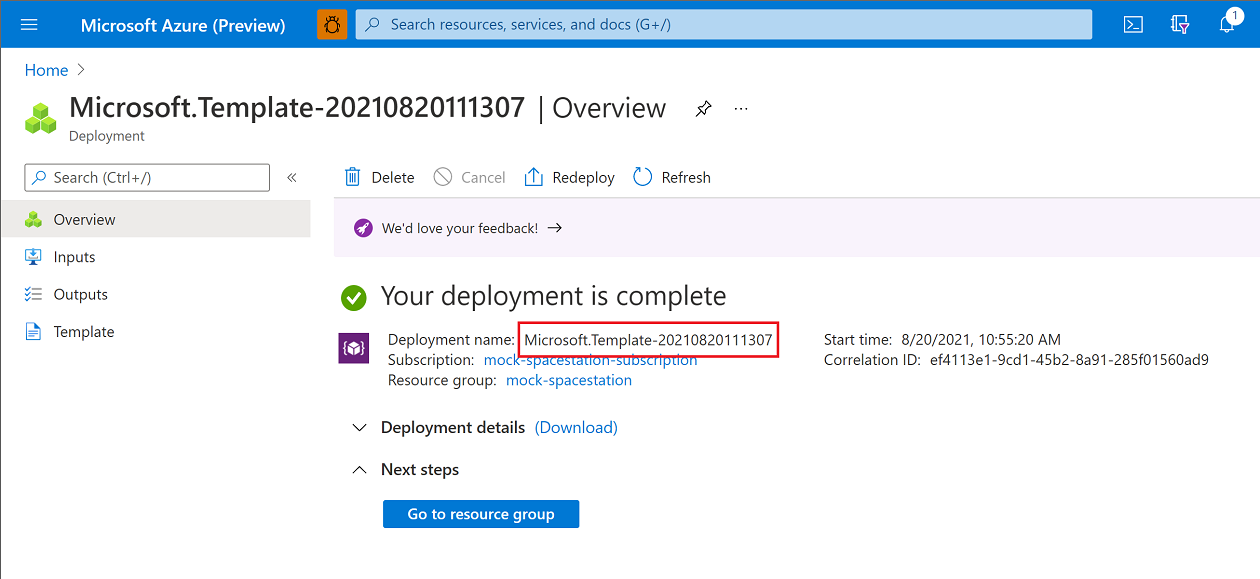Screen dimensions: 1260x579
Task: Click the Deployment subtitle under the page title
Action: [x=107, y=136]
